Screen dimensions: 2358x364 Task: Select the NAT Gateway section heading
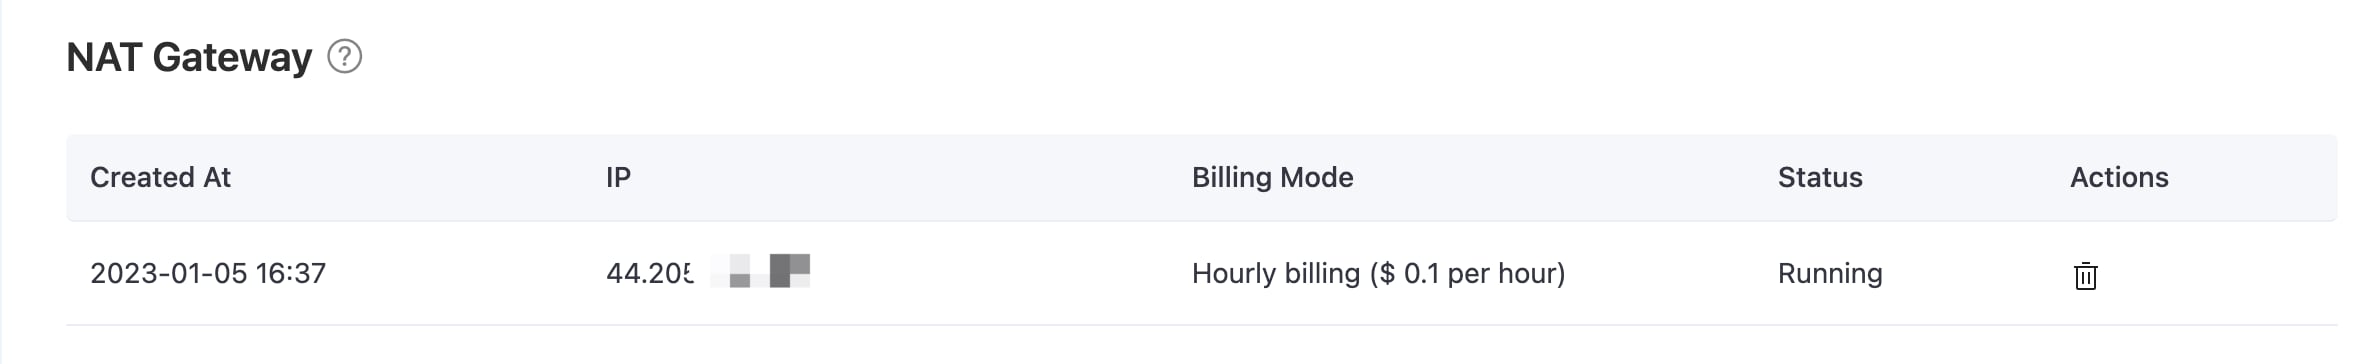click(189, 57)
